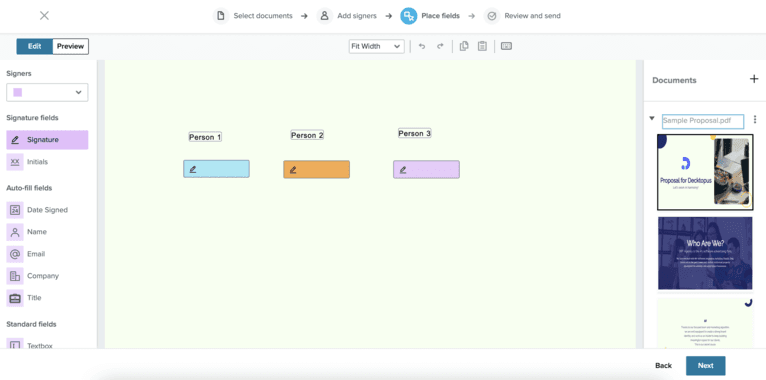Add a document with the plus icon
The image size is (766, 380).
click(x=754, y=79)
